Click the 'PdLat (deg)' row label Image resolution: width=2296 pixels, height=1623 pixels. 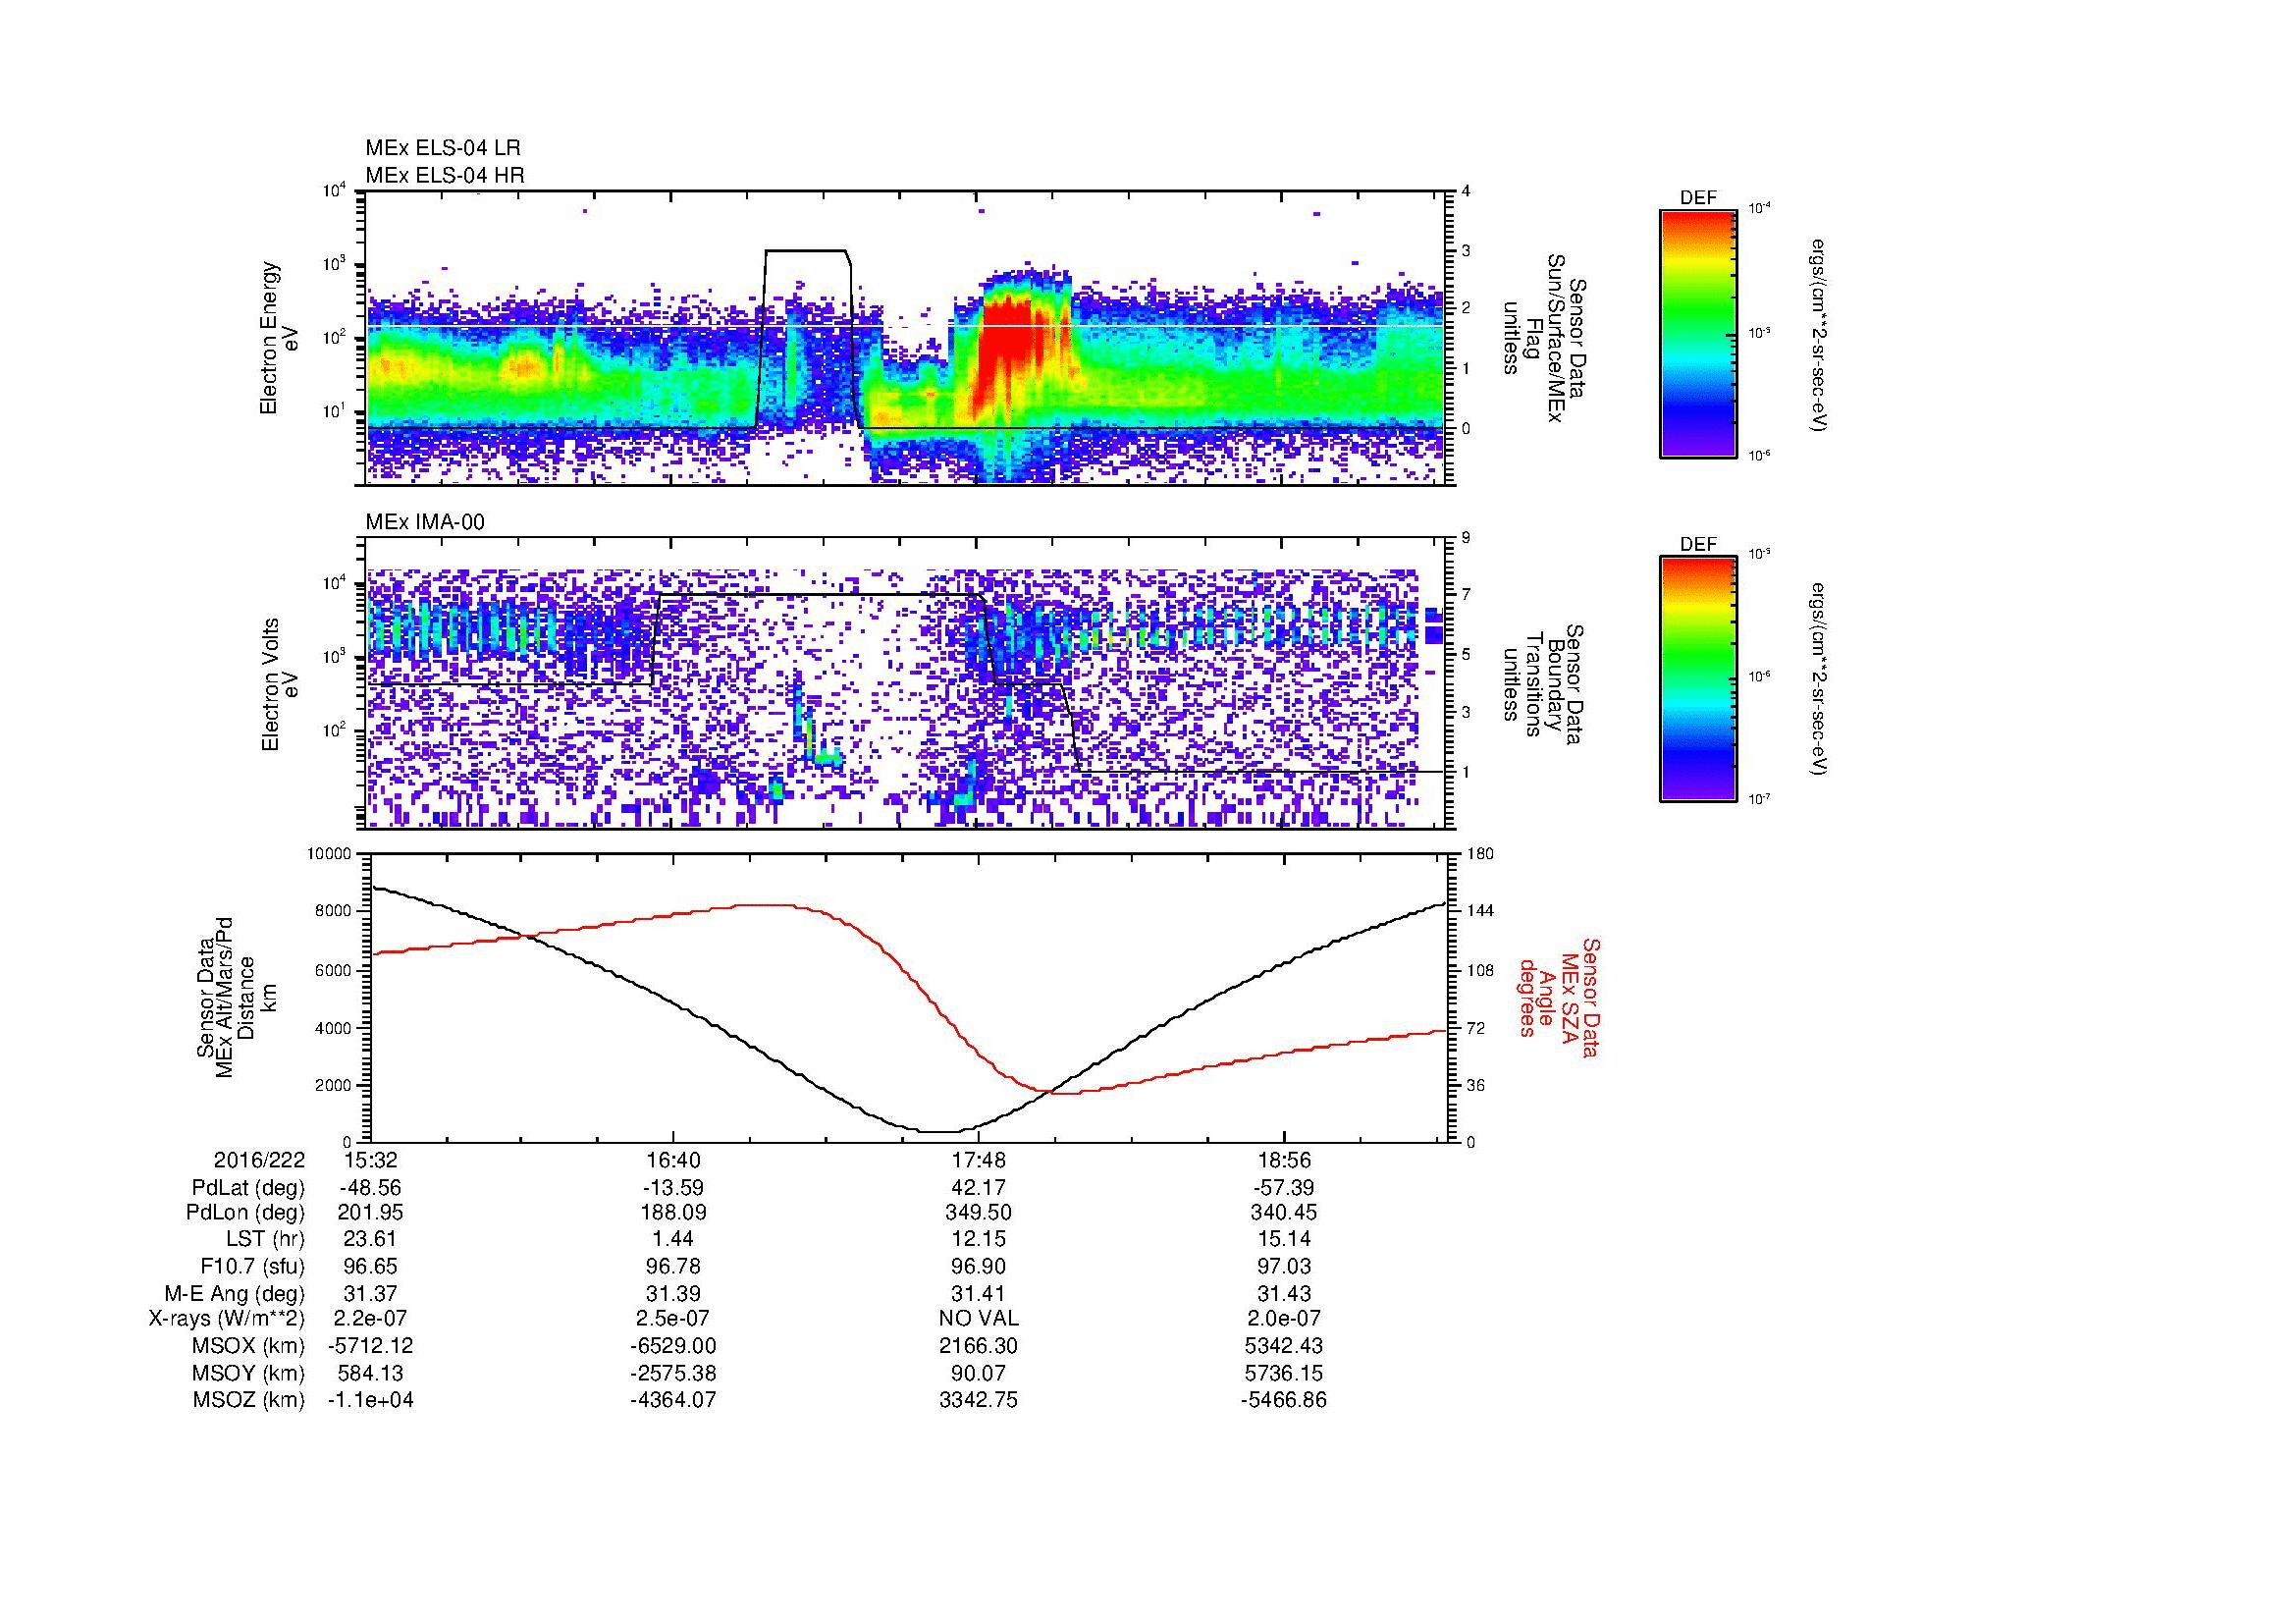coord(248,1188)
